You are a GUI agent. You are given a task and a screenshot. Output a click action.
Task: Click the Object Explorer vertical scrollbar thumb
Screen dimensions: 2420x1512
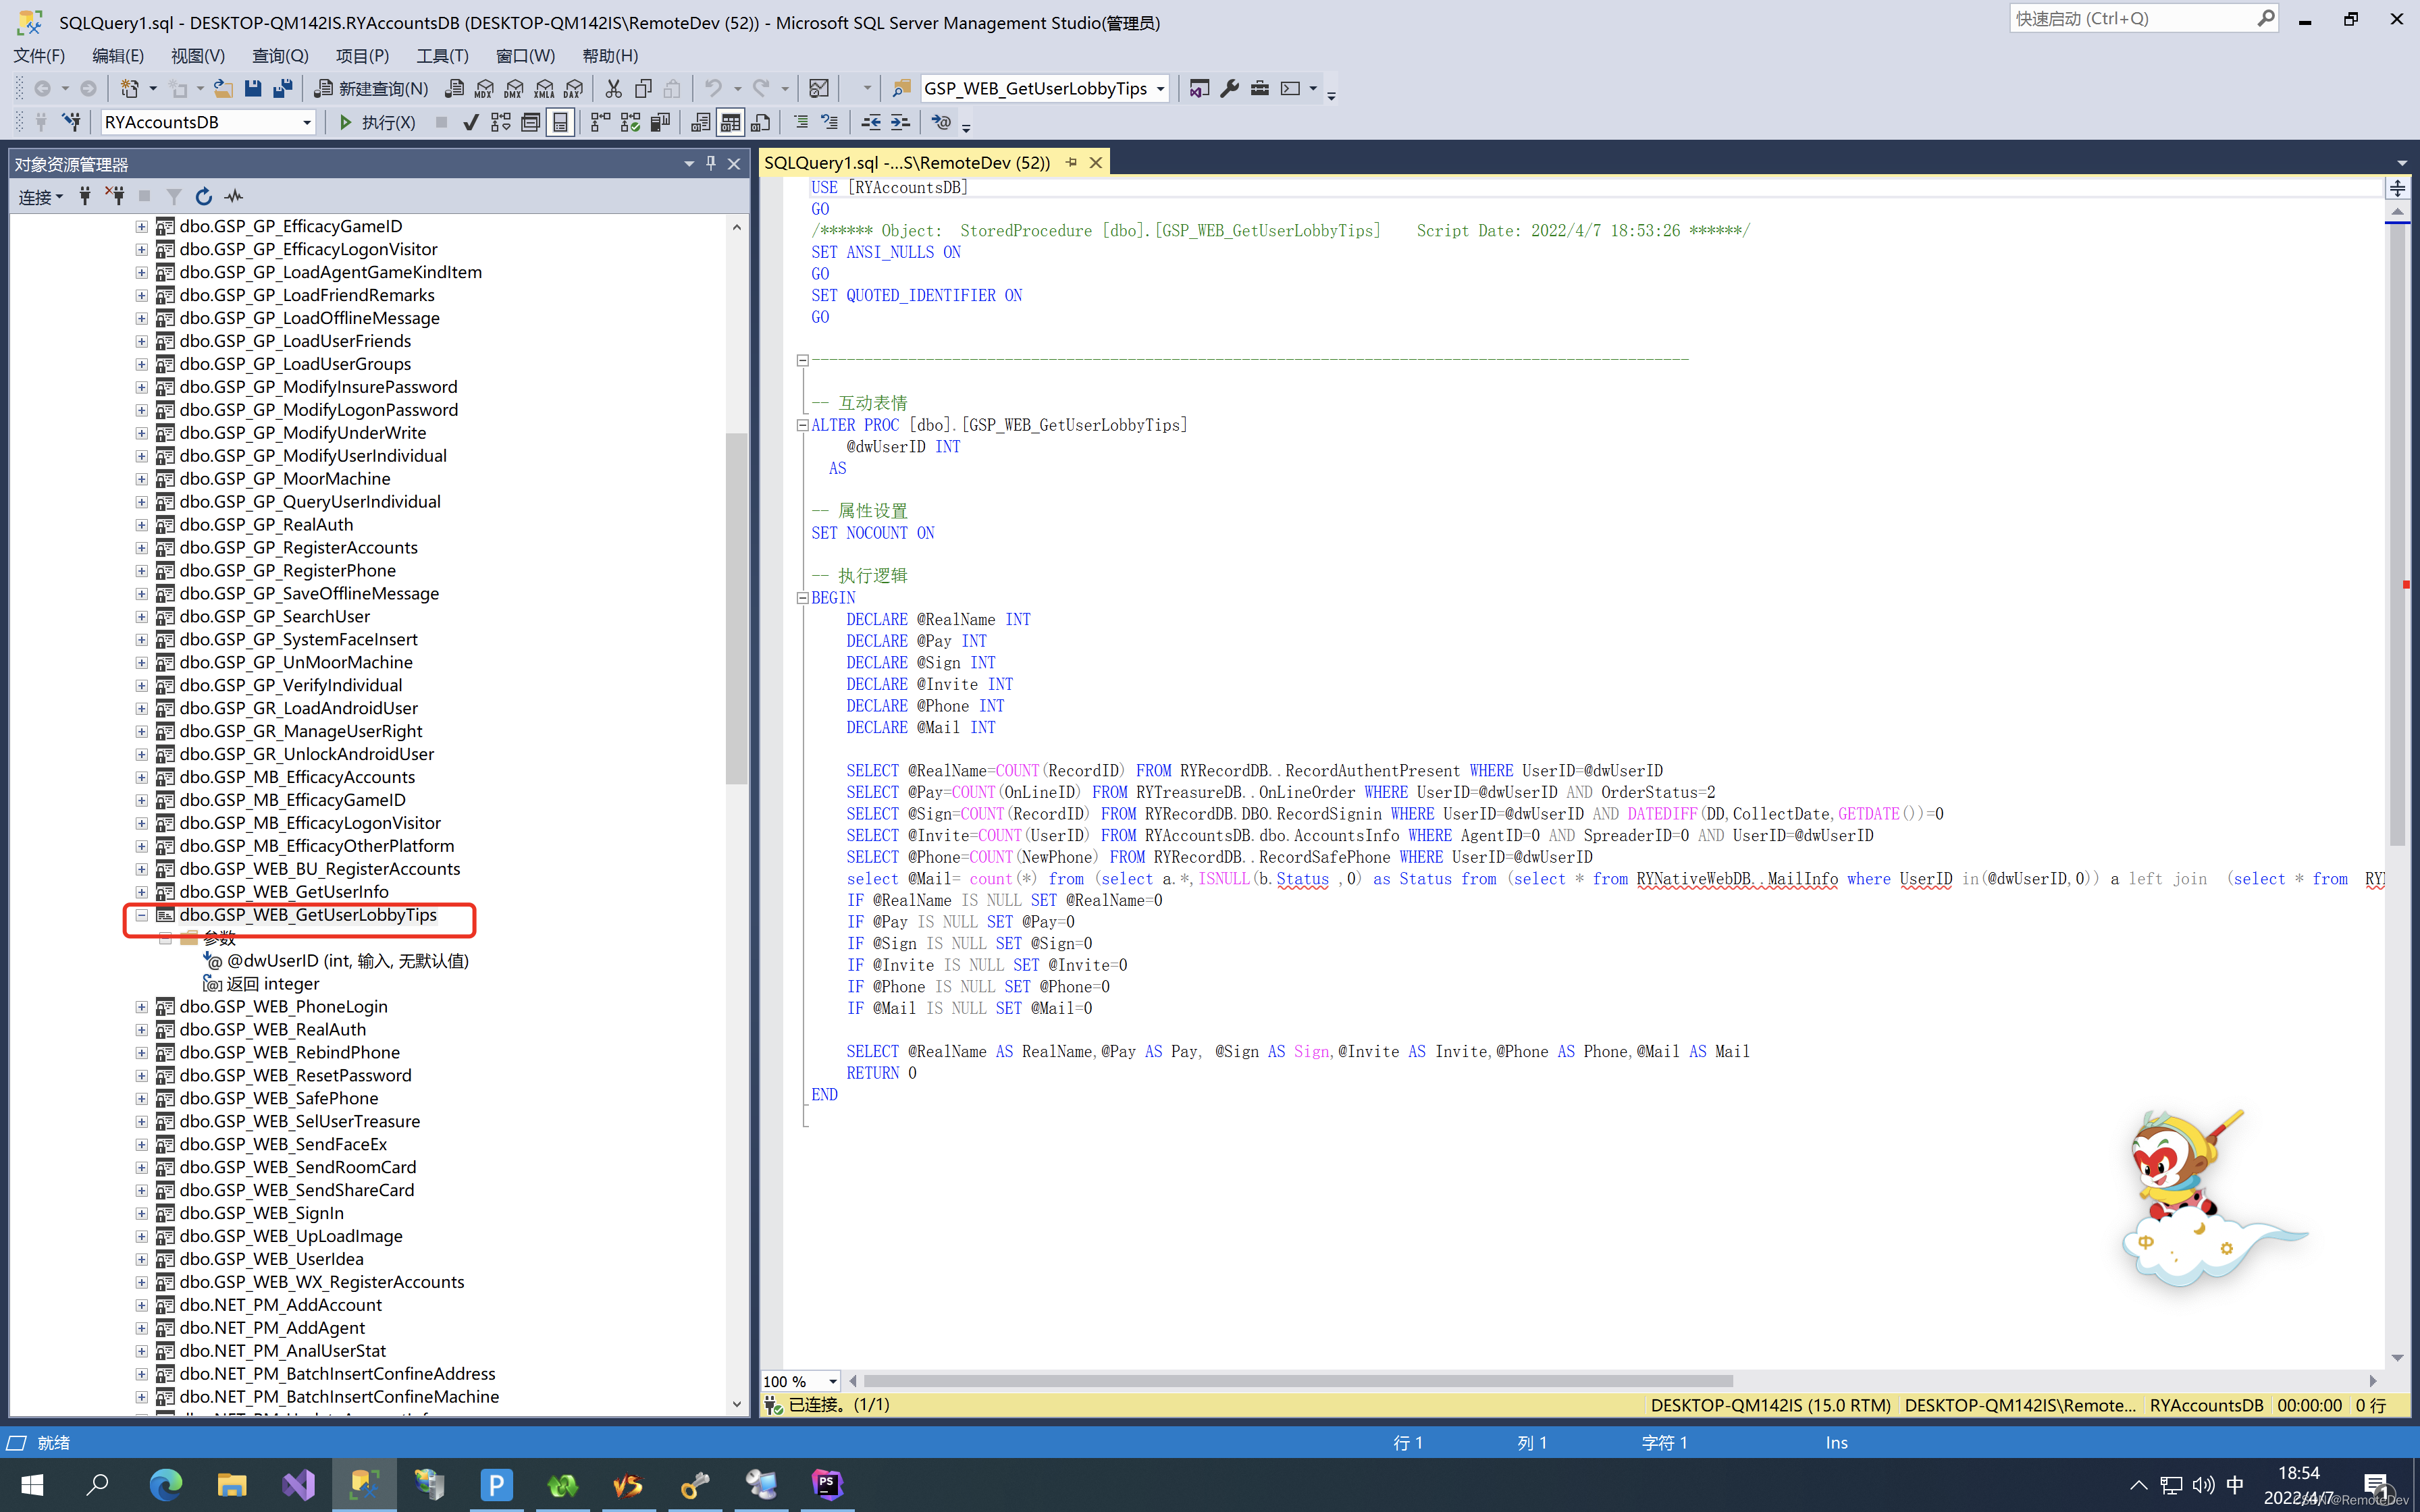click(x=737, y=608)
